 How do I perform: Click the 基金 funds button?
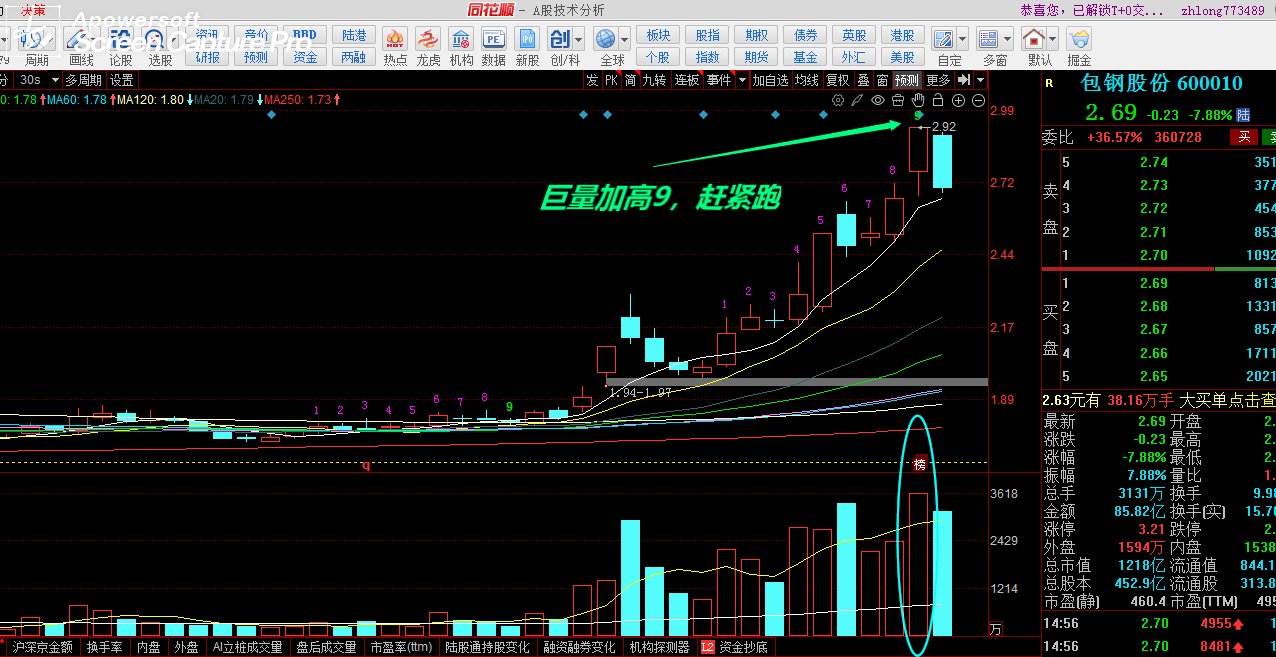click(x=805, y=57)
